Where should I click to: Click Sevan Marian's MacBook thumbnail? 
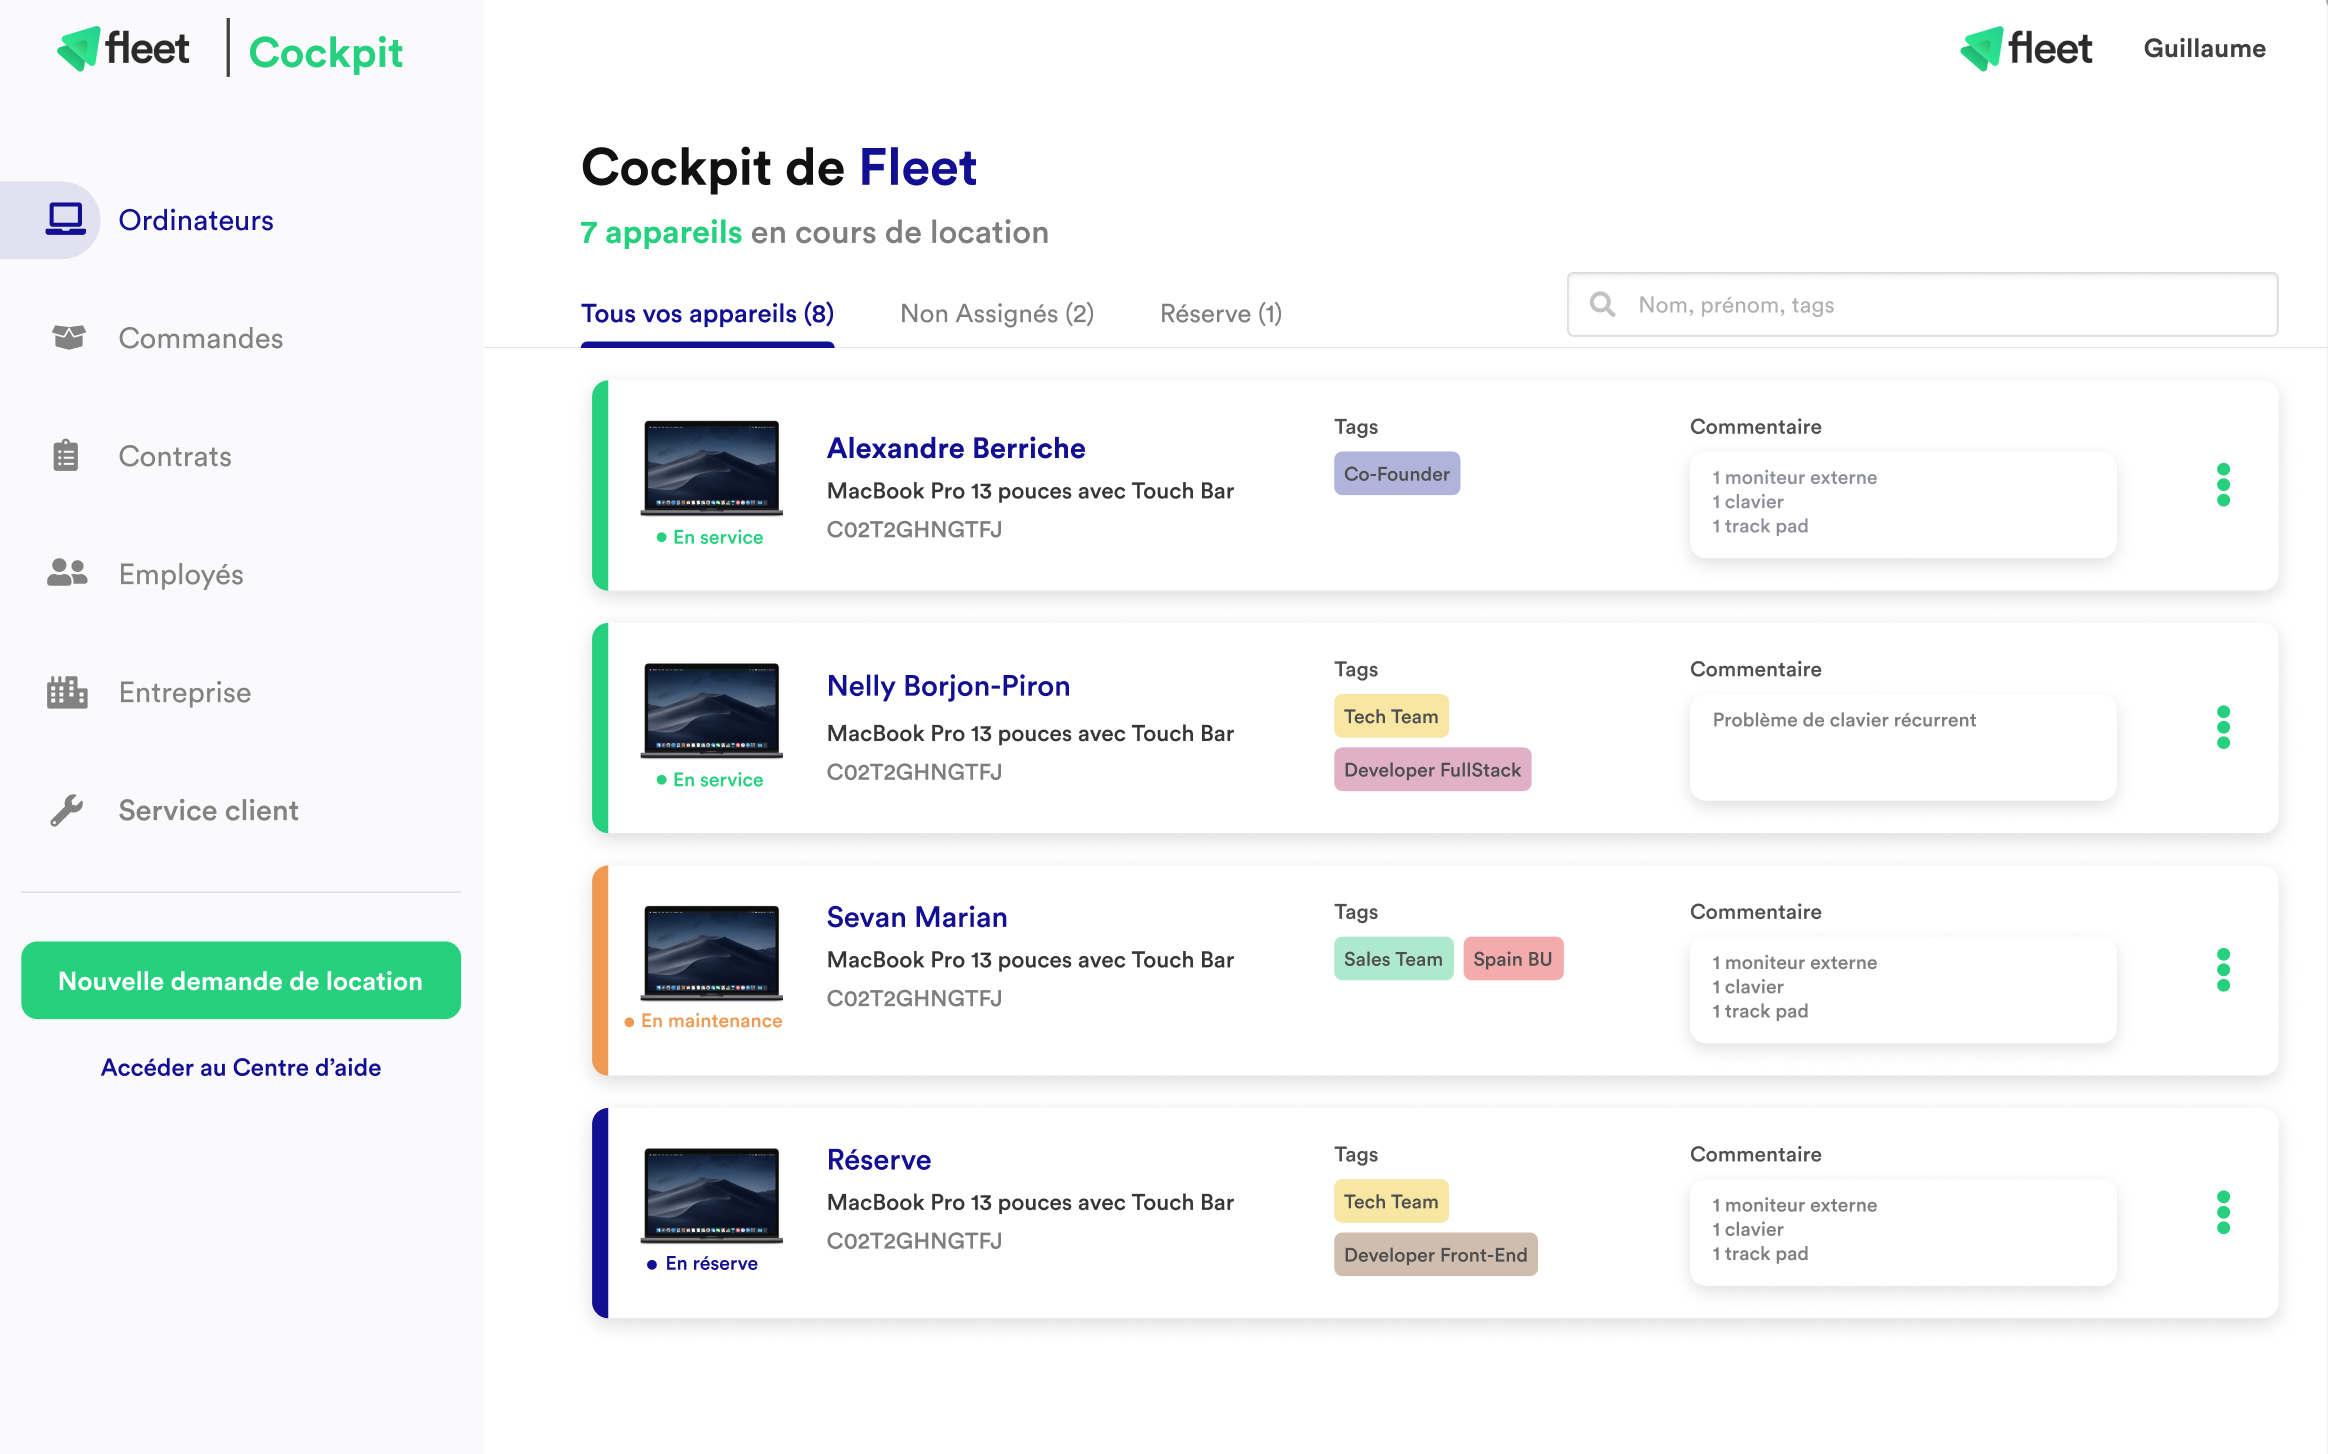[711, 952]
